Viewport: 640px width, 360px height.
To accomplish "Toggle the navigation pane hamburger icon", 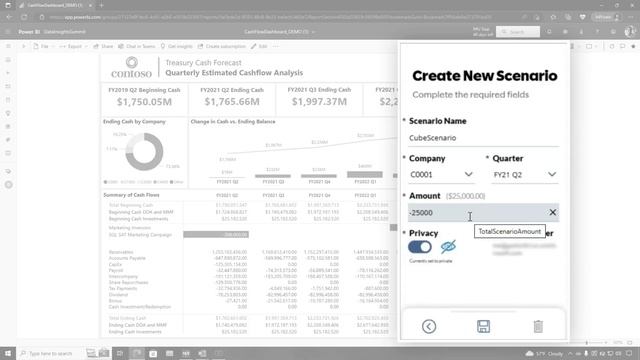I will click(8, 47).
